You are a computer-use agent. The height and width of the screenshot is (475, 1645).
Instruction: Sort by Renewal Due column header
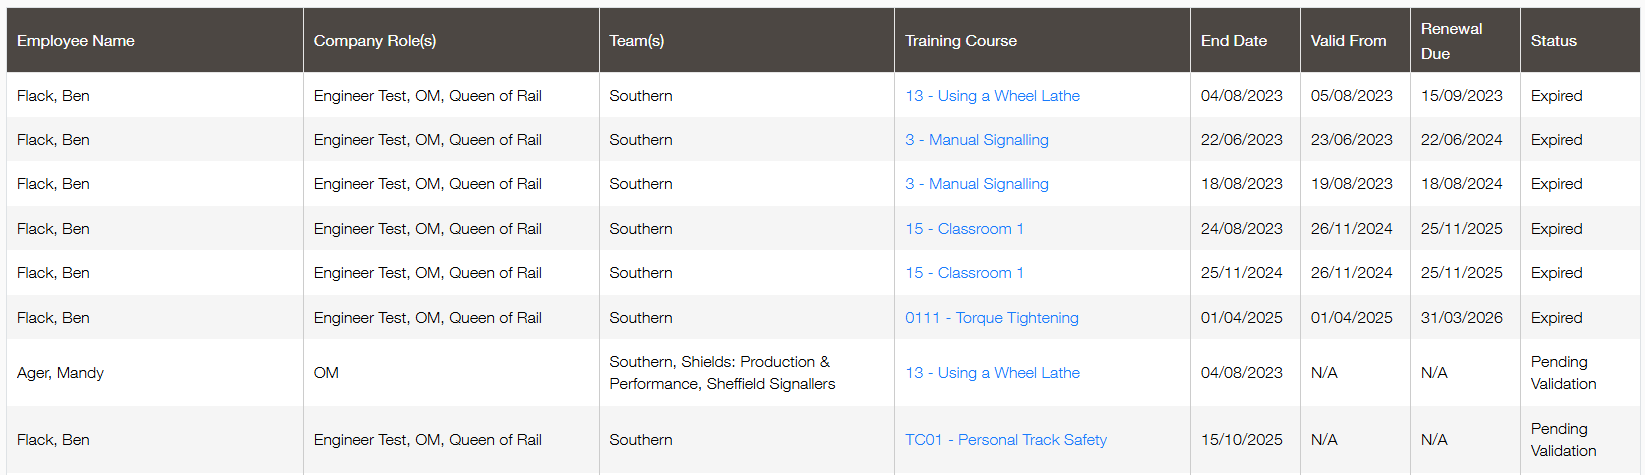[1452, 41]
